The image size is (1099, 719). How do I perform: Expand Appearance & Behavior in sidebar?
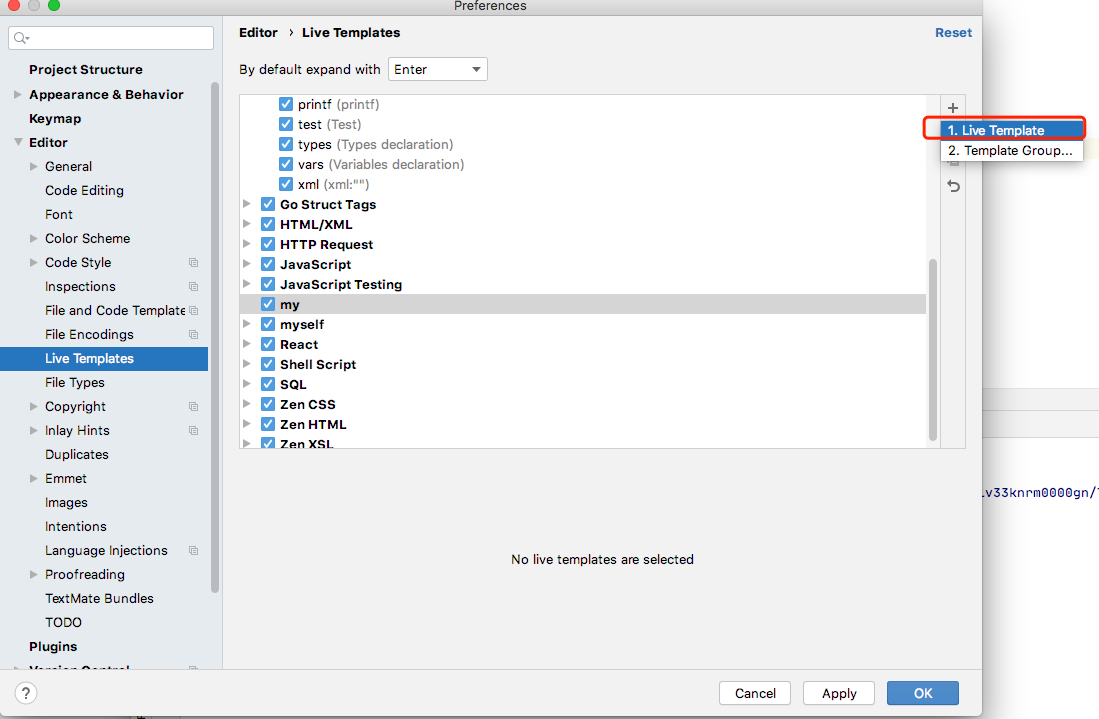tap(18, 94)
